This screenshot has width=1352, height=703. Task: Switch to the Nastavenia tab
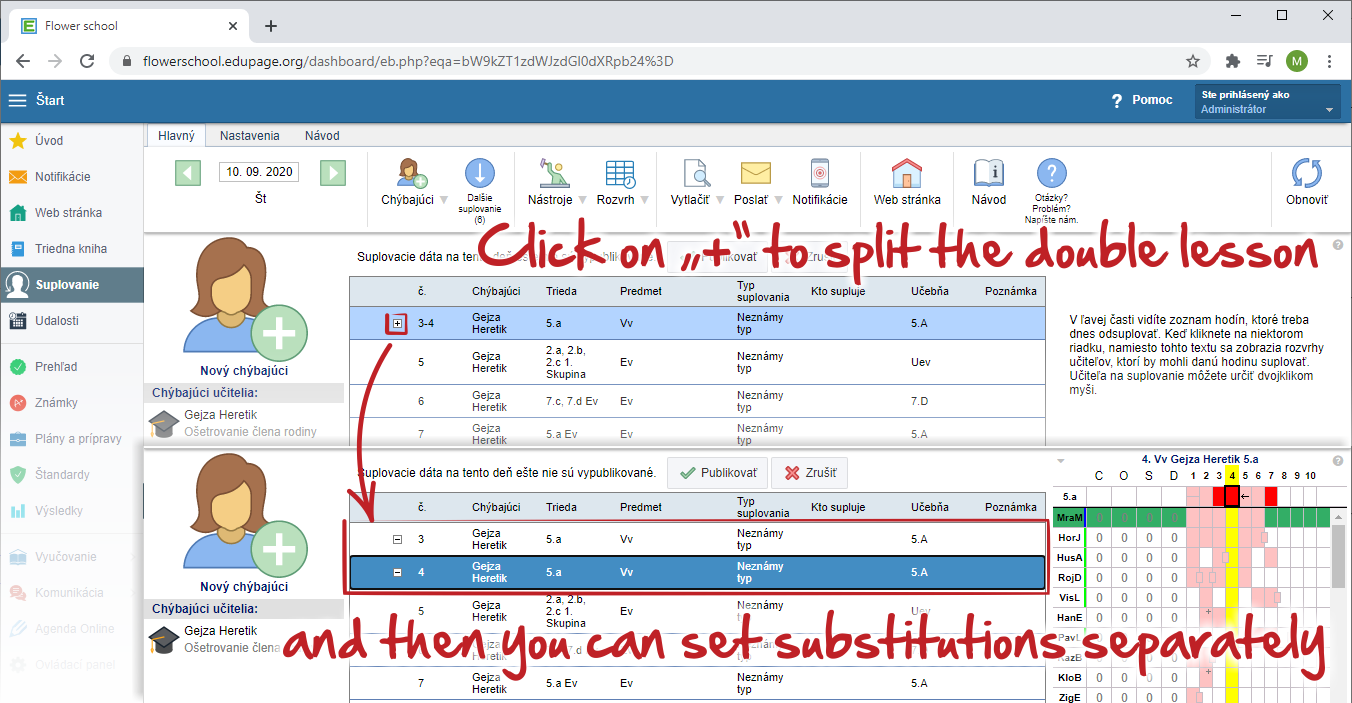point(250,135)
